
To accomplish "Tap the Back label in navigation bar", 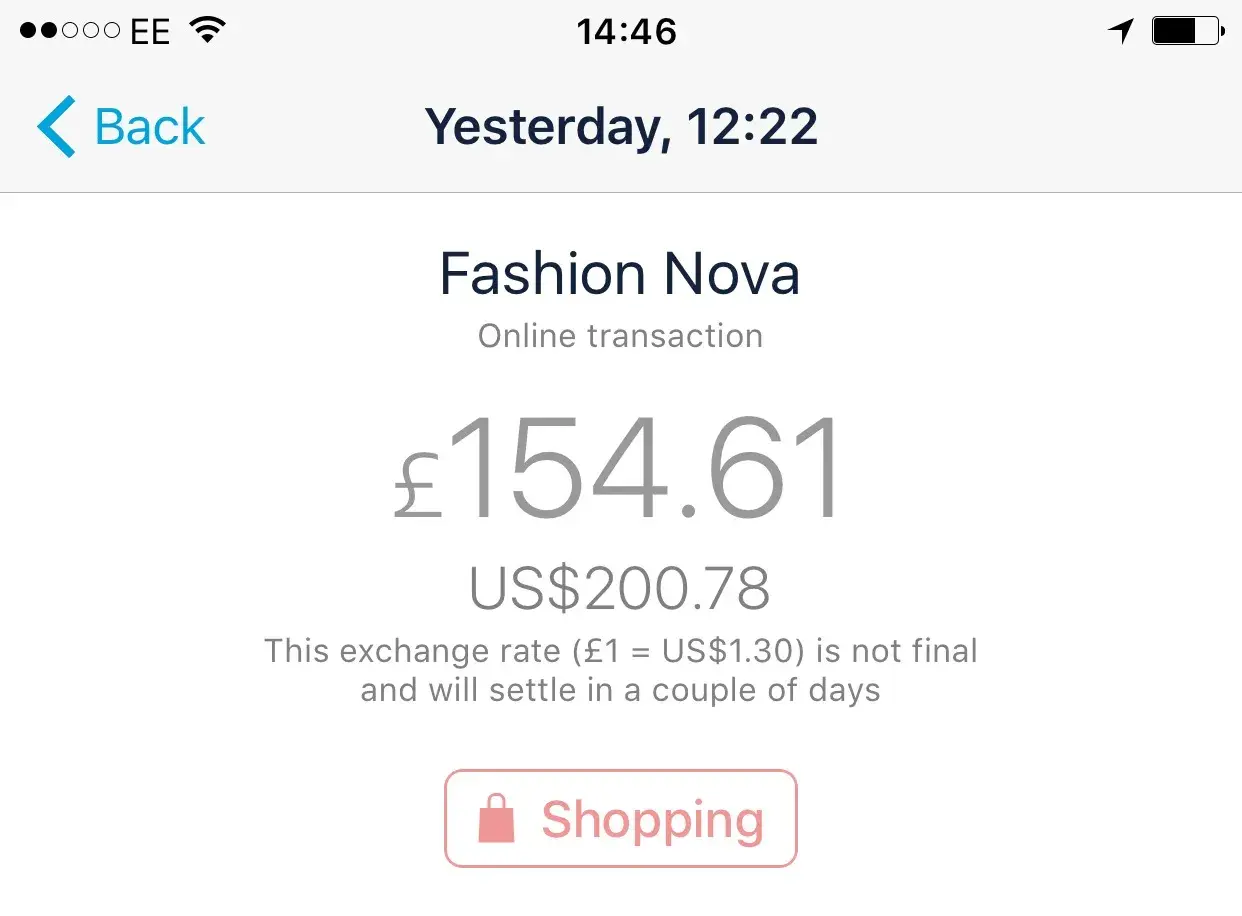I will tap(150, 127).
